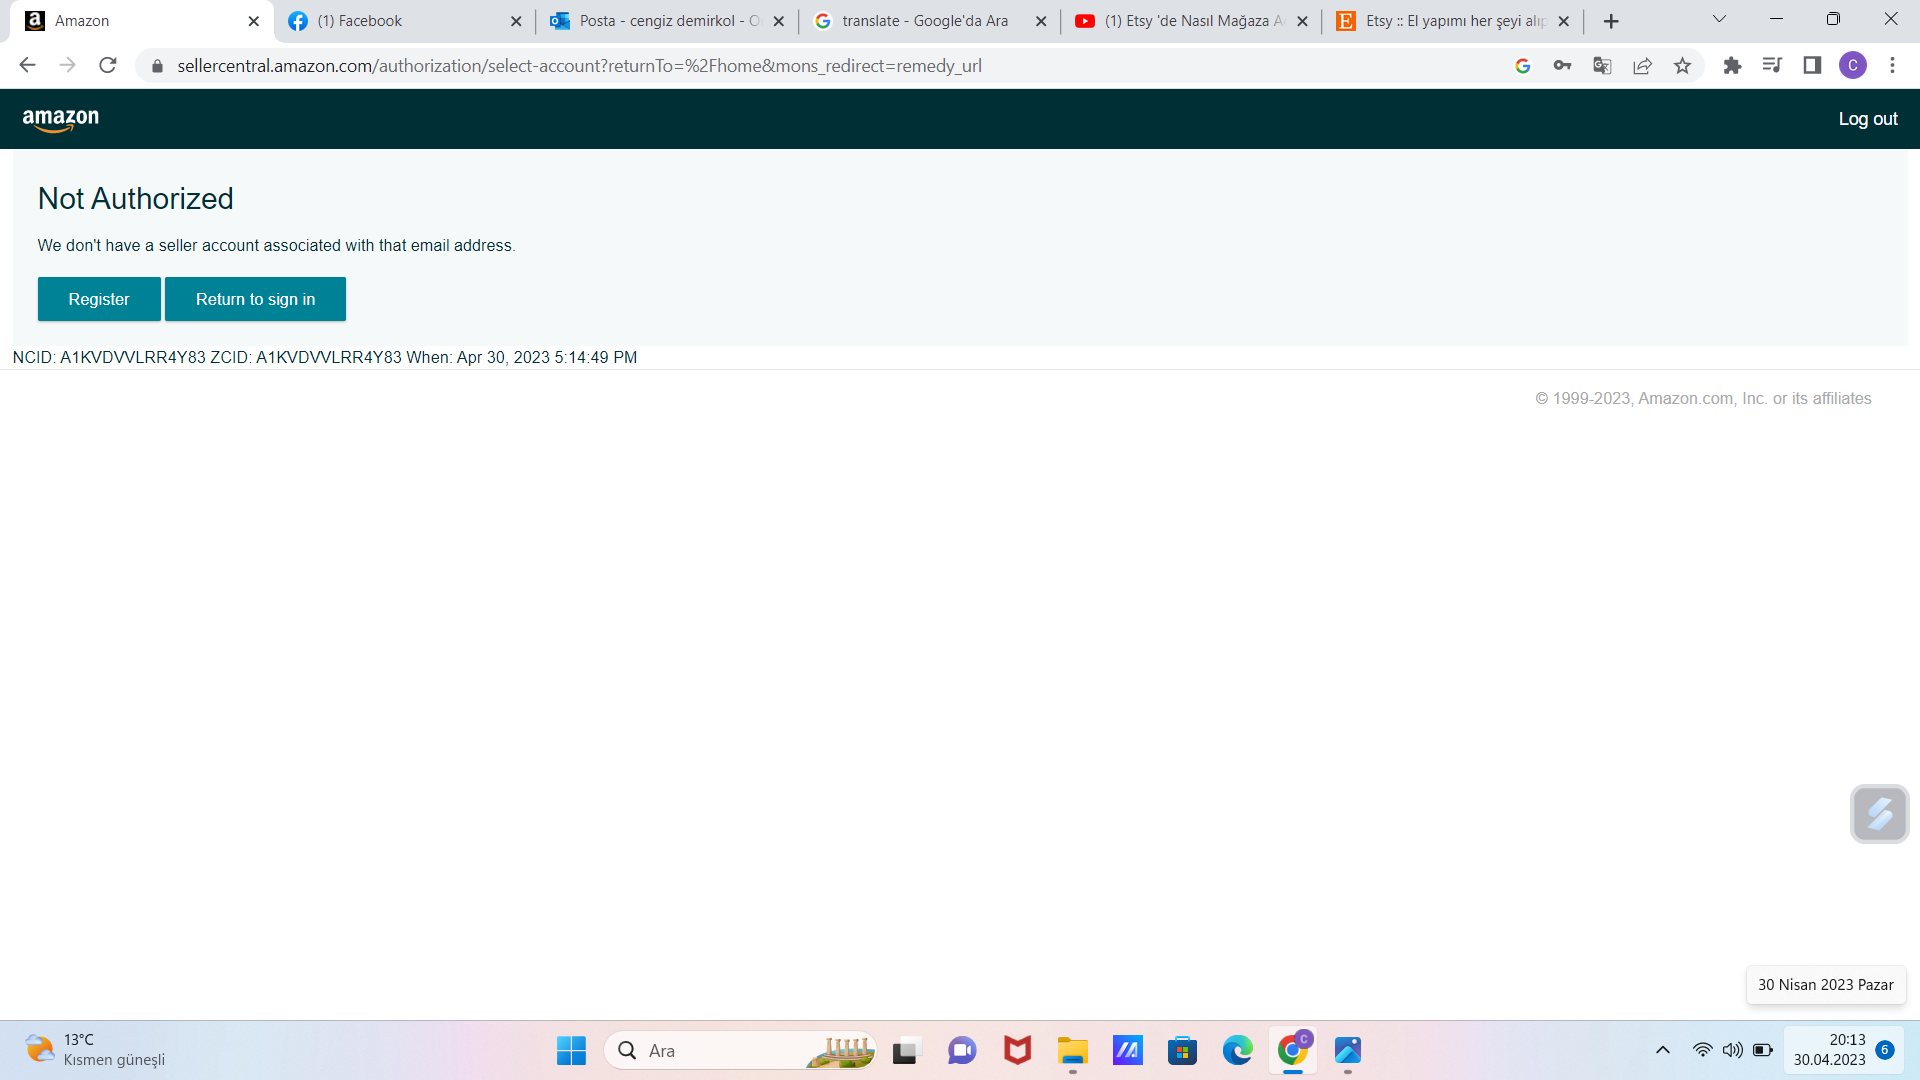Click the Not Authorized heading

(135, 198)
